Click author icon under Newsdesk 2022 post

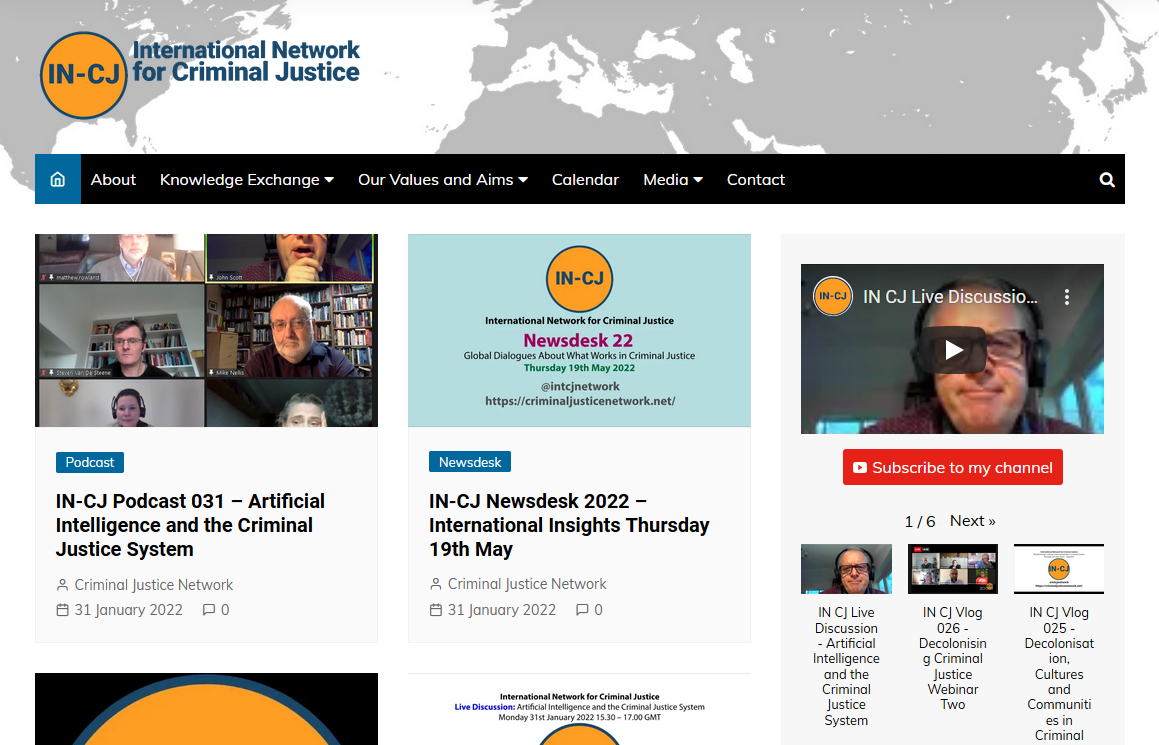pos(436,584)
